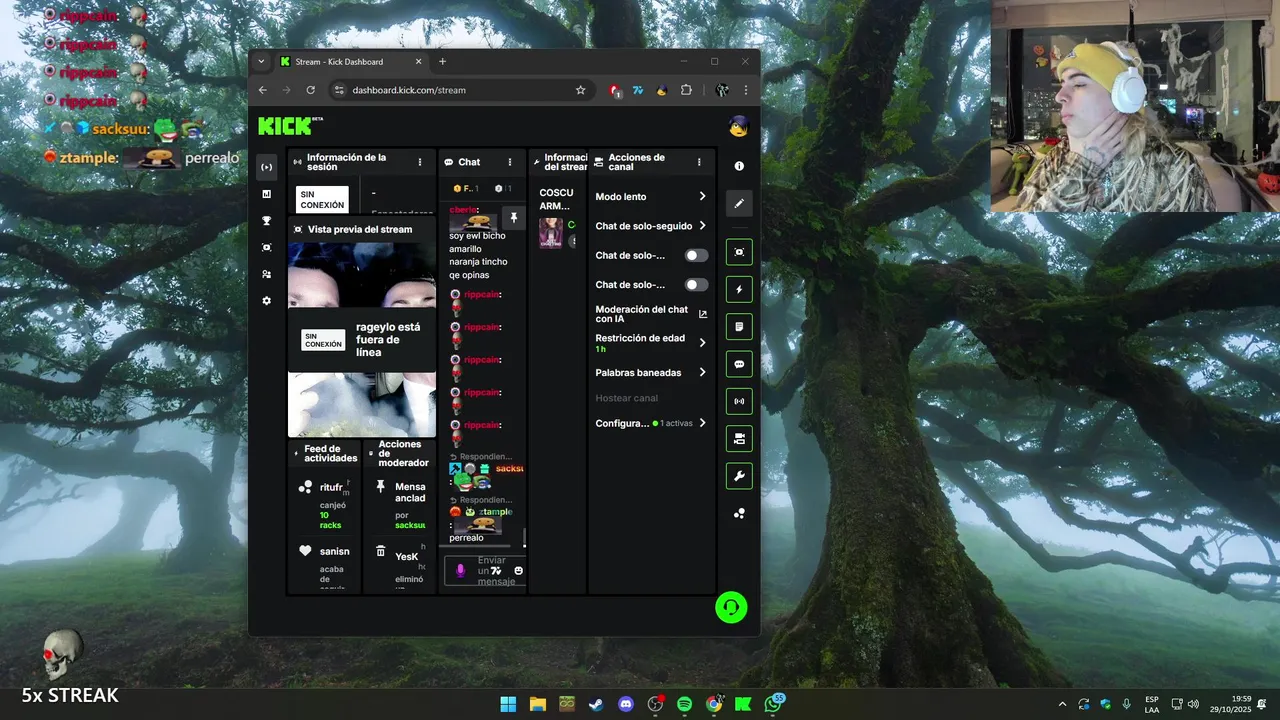
Task: Open Chrome's three-dot menu
Action: tap(745, 90)
